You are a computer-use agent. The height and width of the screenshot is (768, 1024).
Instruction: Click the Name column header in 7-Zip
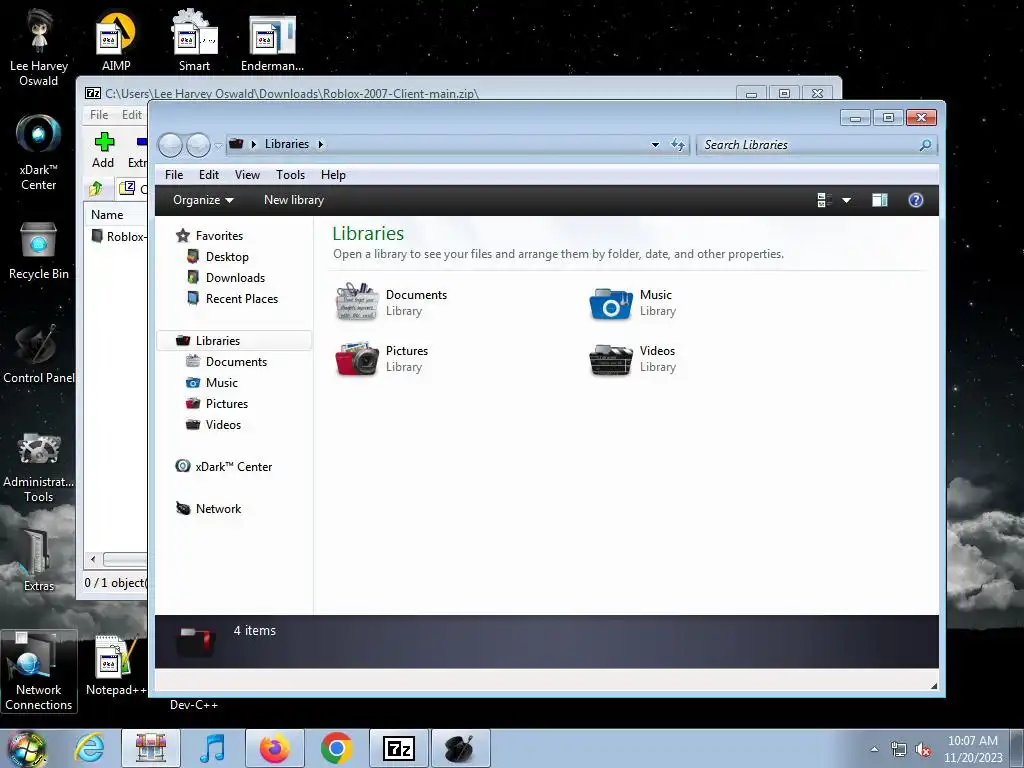pos(107,215)
